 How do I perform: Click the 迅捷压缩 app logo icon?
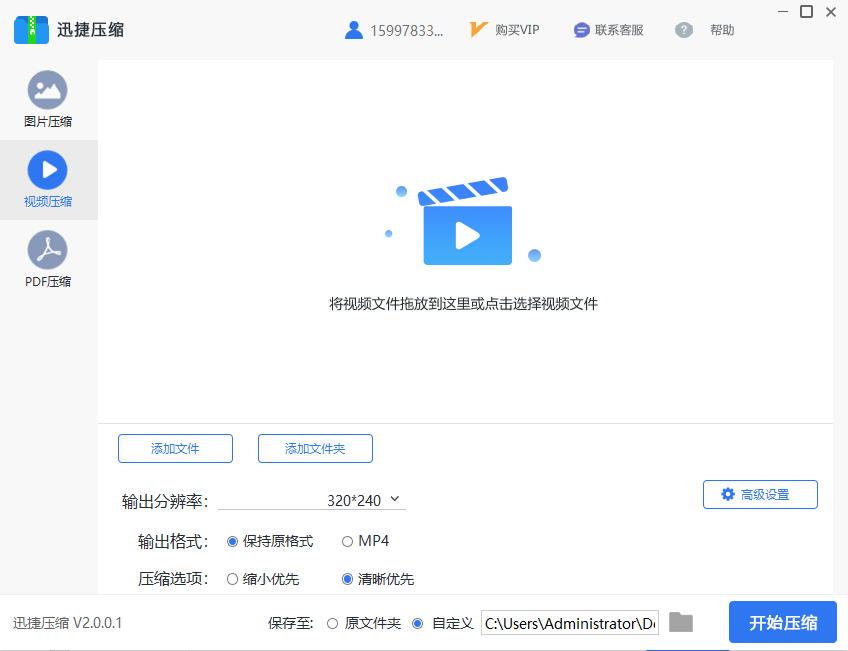(x=31, y=30)
